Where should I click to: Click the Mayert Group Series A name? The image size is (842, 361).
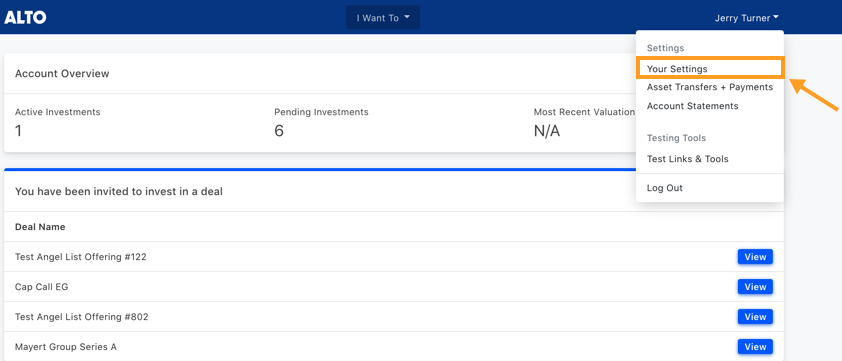[66, 347]
